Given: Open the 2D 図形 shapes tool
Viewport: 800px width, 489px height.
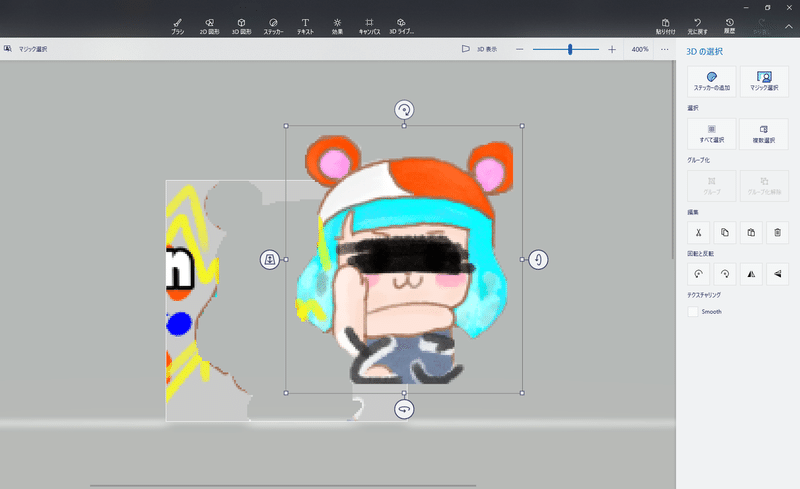Looking at the screenshot, I should click(209, 26).
